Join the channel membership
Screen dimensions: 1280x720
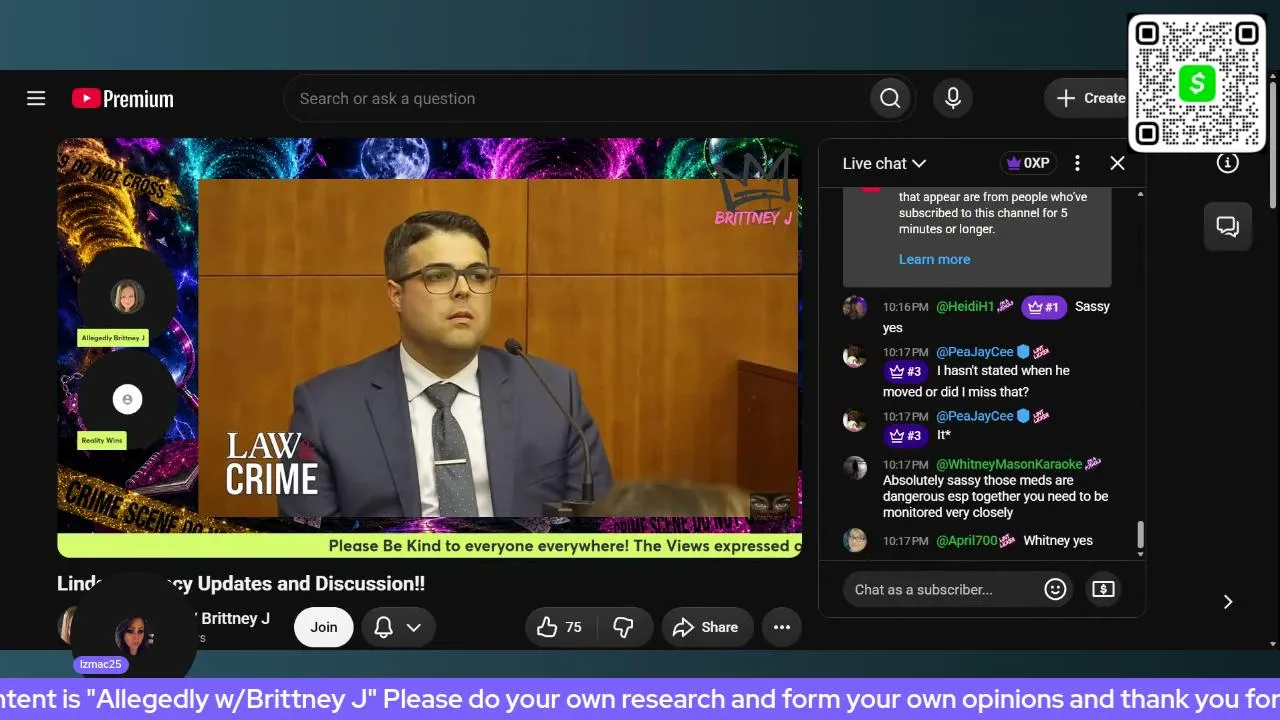click(323, 627)
